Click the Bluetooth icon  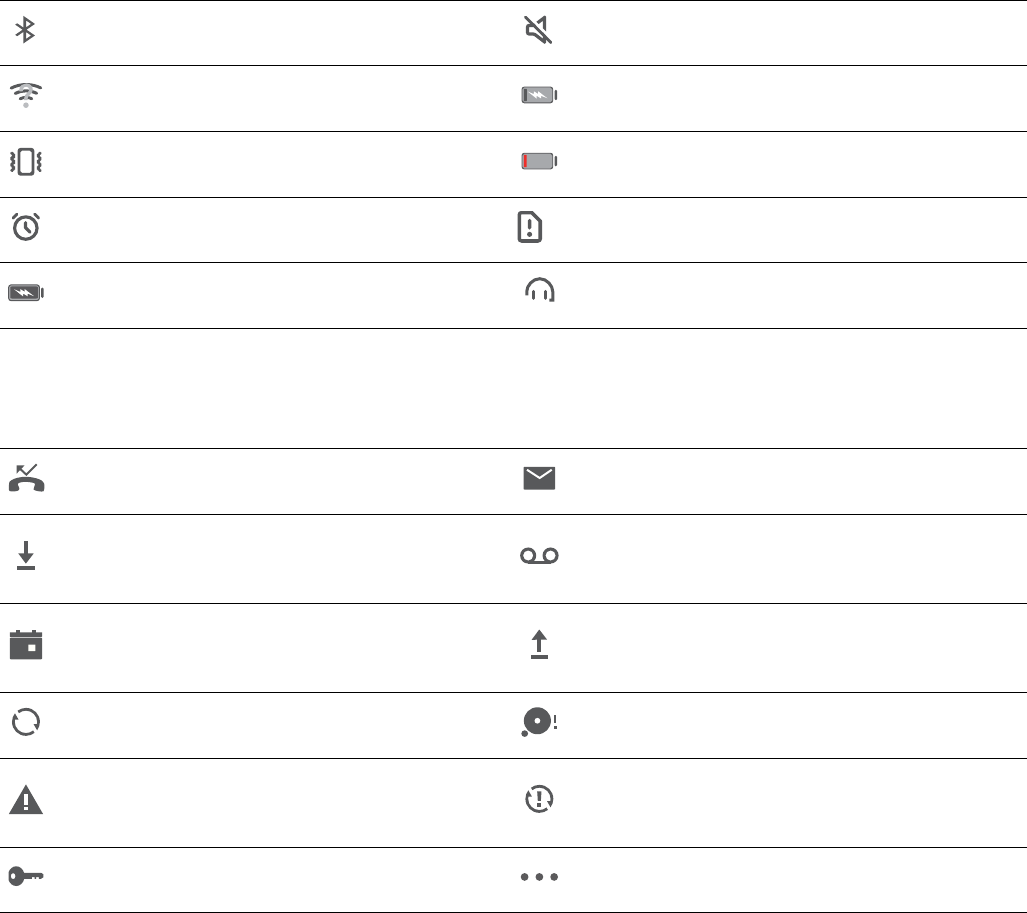coord(25,30)
